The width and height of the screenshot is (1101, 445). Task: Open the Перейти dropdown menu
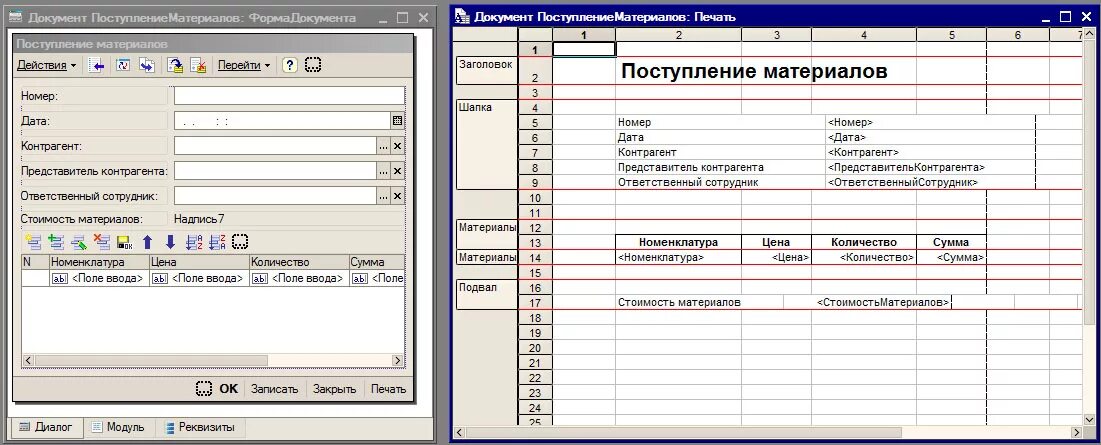point(244,65)
